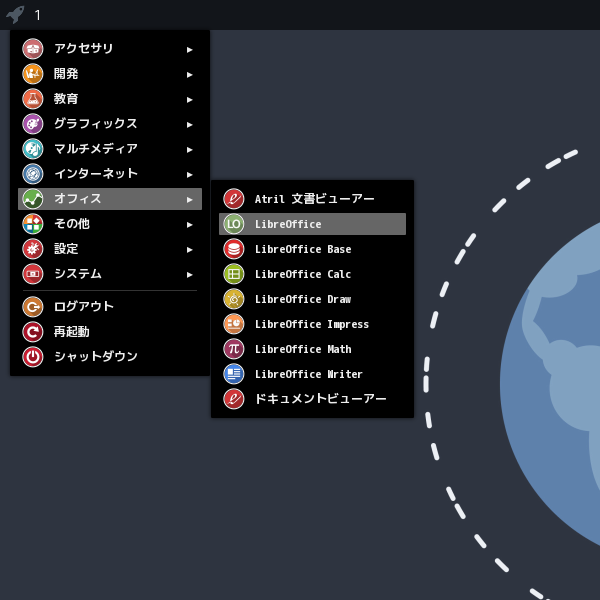The image size is (600, 600).
Task: Click the ログアウト icon
Action: tap(33, 307)
